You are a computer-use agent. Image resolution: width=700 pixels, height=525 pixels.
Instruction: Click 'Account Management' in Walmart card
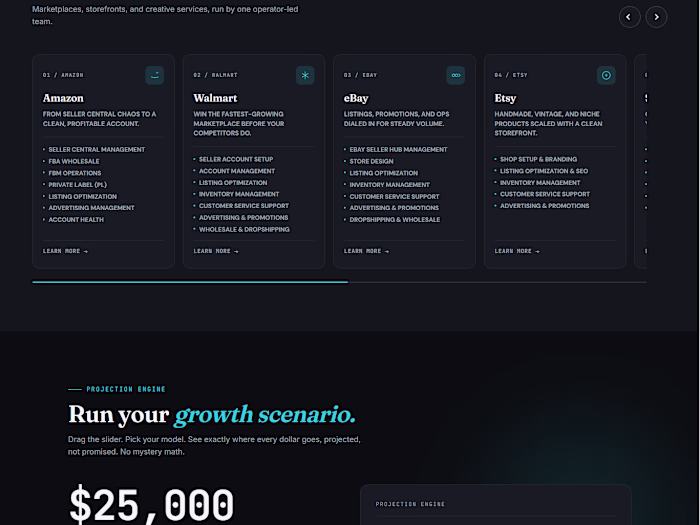click(x=237, y=171)
